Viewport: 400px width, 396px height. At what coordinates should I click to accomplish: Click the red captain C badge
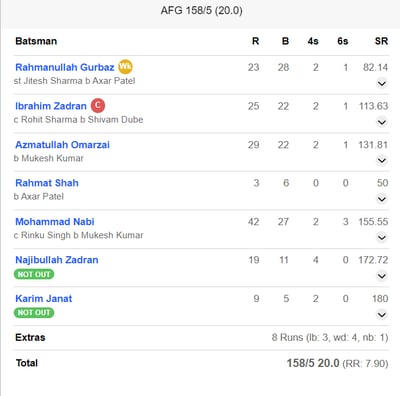coord(98,105)
